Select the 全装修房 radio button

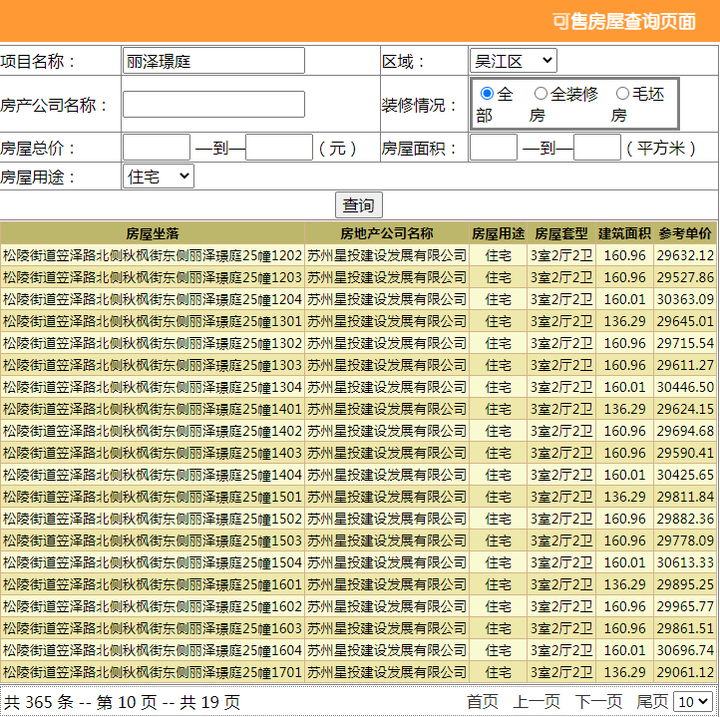[x=540, y=94]
